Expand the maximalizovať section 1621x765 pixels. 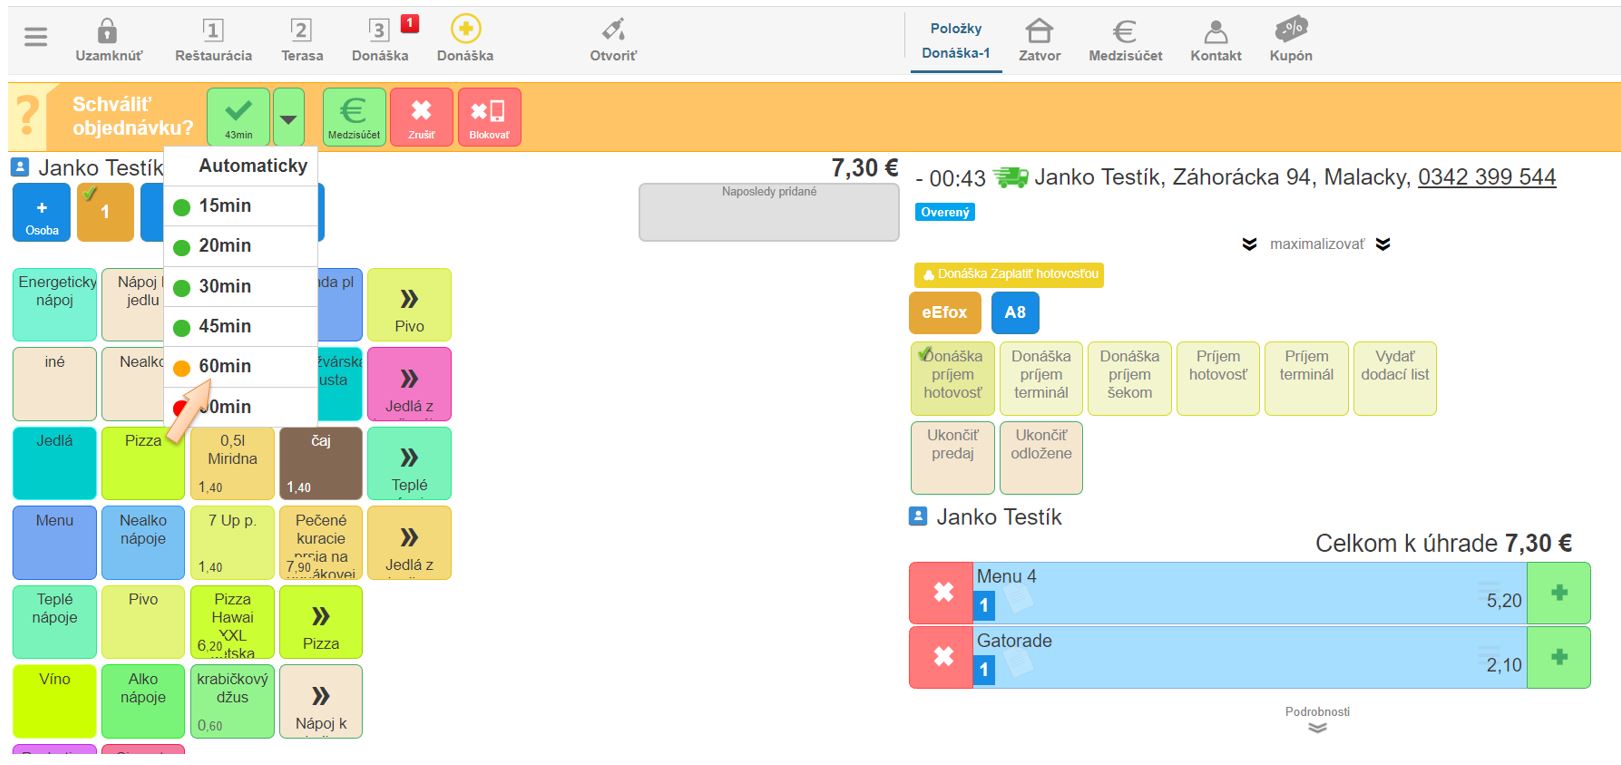tap(1316, 244)
